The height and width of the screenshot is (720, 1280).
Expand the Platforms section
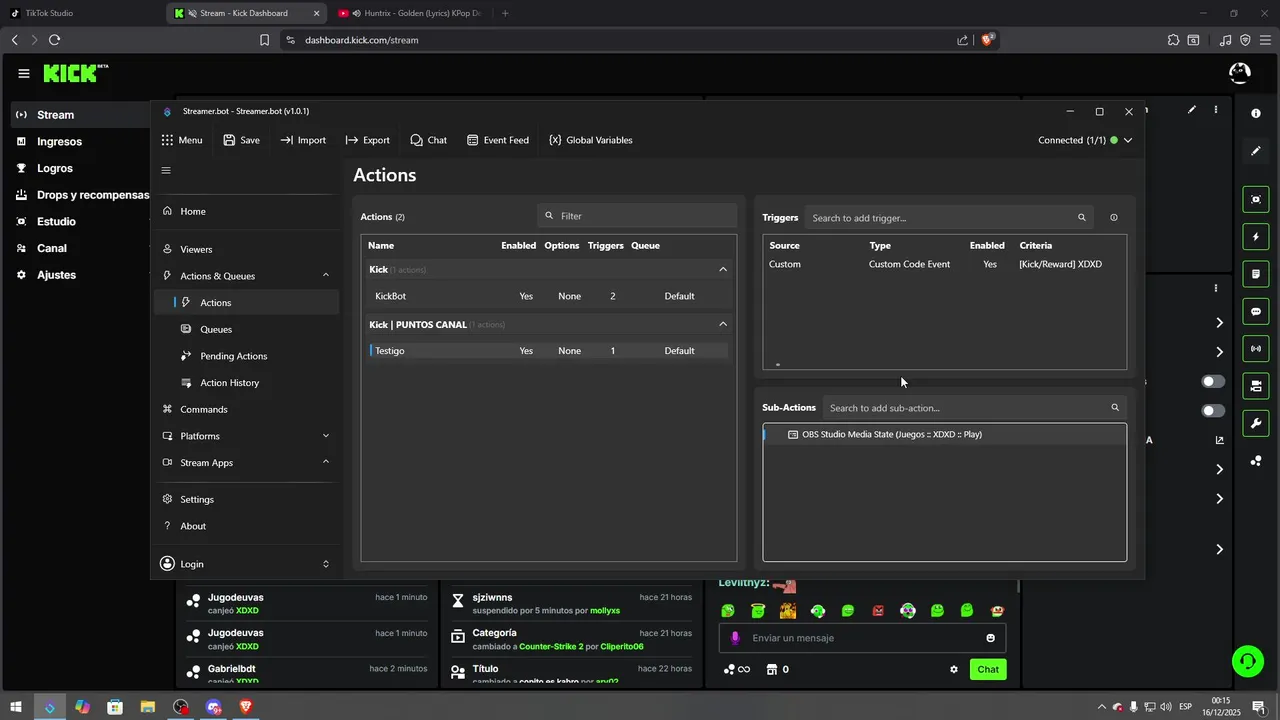coord(326,436)
